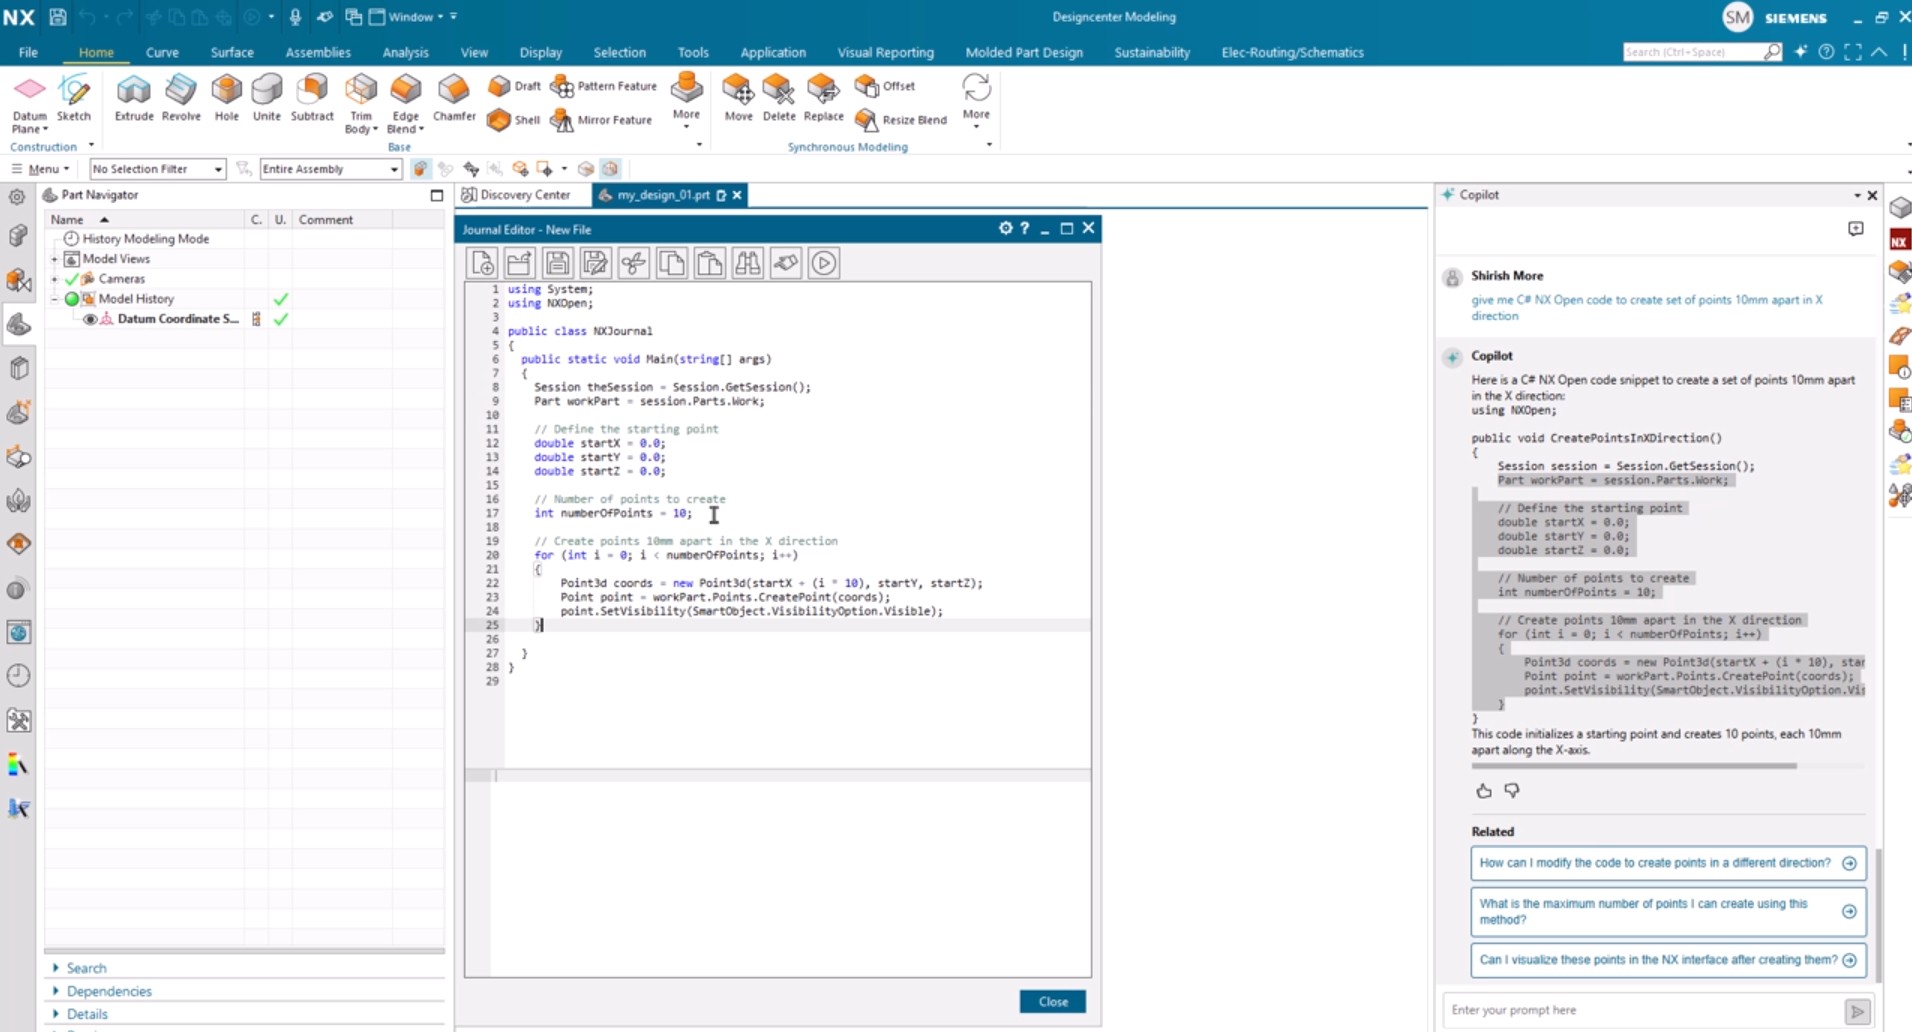The width and height of the screenshot is (1912, 1032).
Task: Toggle visibility of Datum Coordinate System
Action: tap(90, 319)
